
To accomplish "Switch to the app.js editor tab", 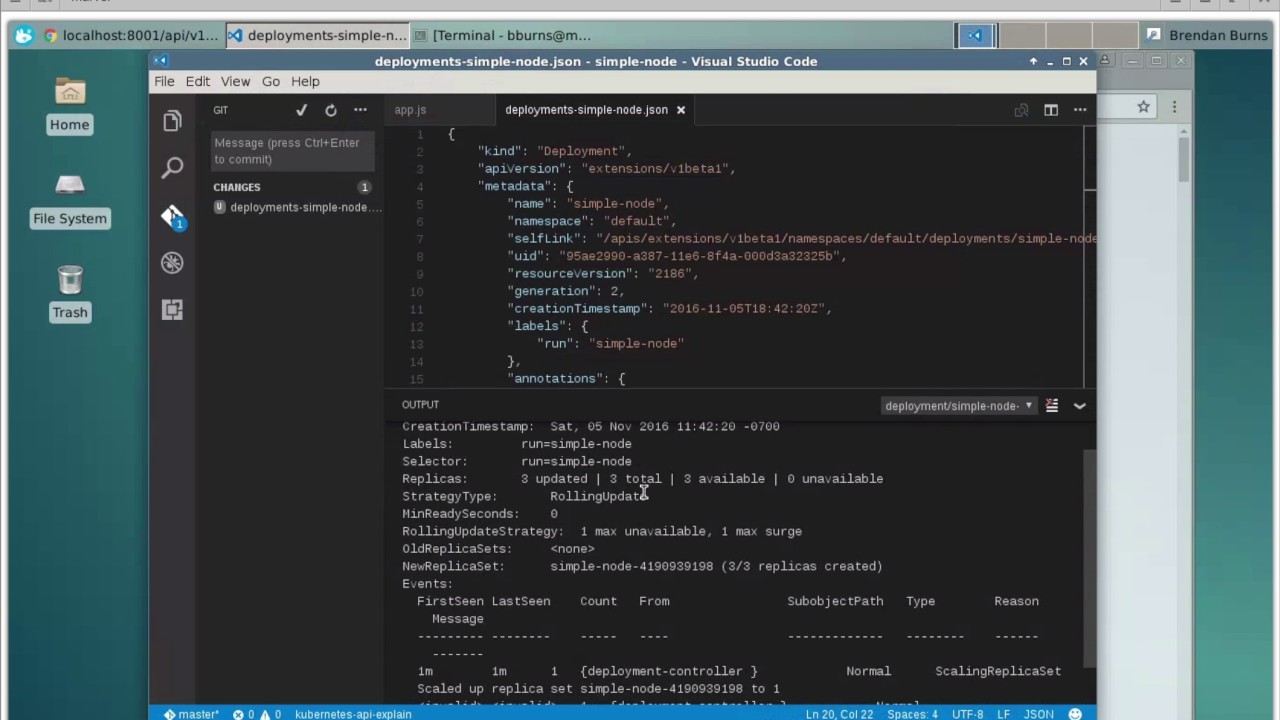I will 410,110.
